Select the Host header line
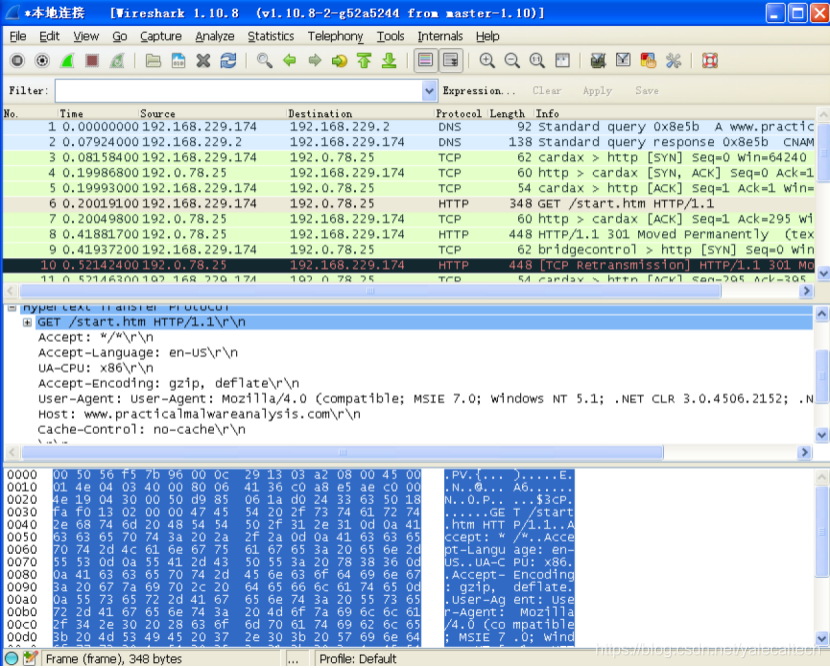 [199, 414]
